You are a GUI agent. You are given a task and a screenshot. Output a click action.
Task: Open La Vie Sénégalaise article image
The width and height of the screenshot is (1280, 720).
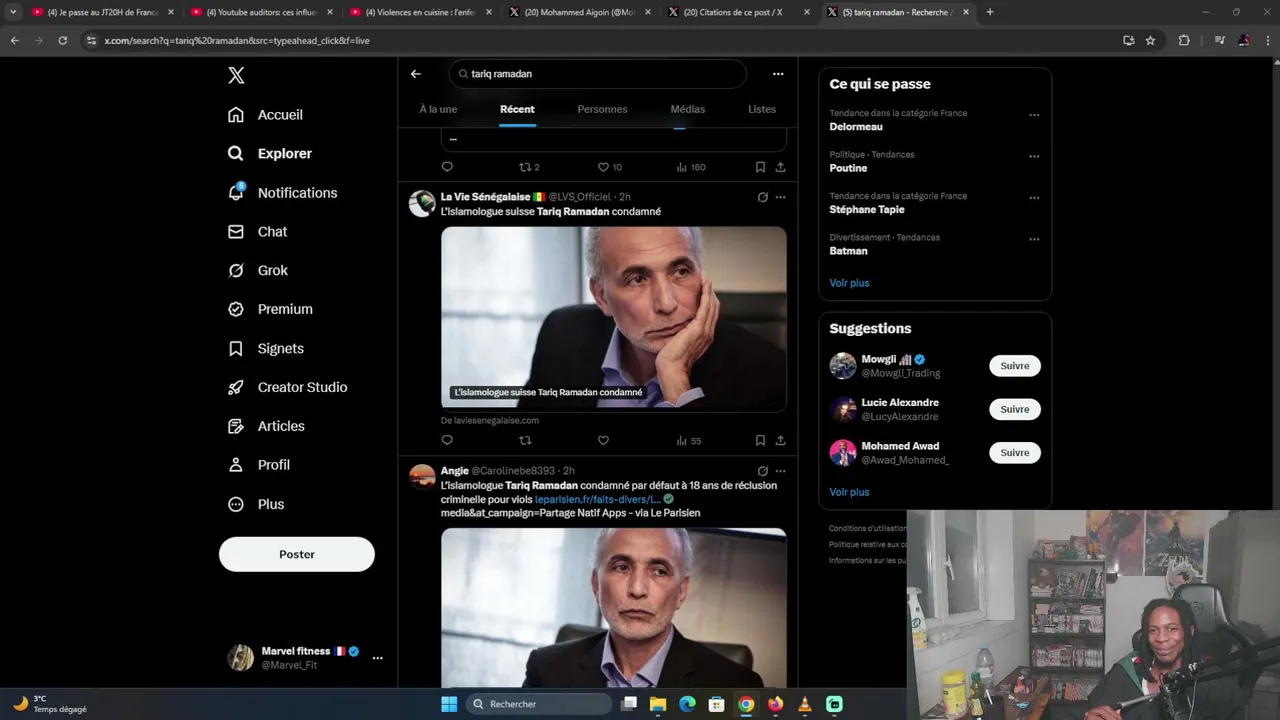613,319
